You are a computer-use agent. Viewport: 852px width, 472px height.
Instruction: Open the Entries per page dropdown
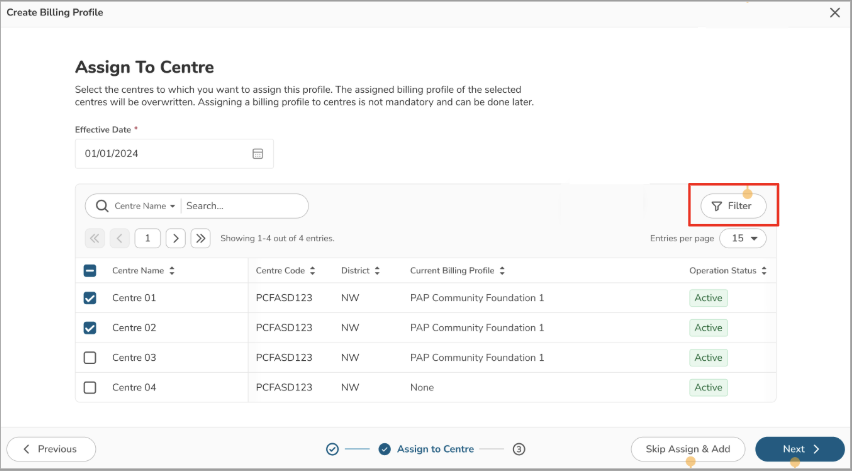click(742, 238)
